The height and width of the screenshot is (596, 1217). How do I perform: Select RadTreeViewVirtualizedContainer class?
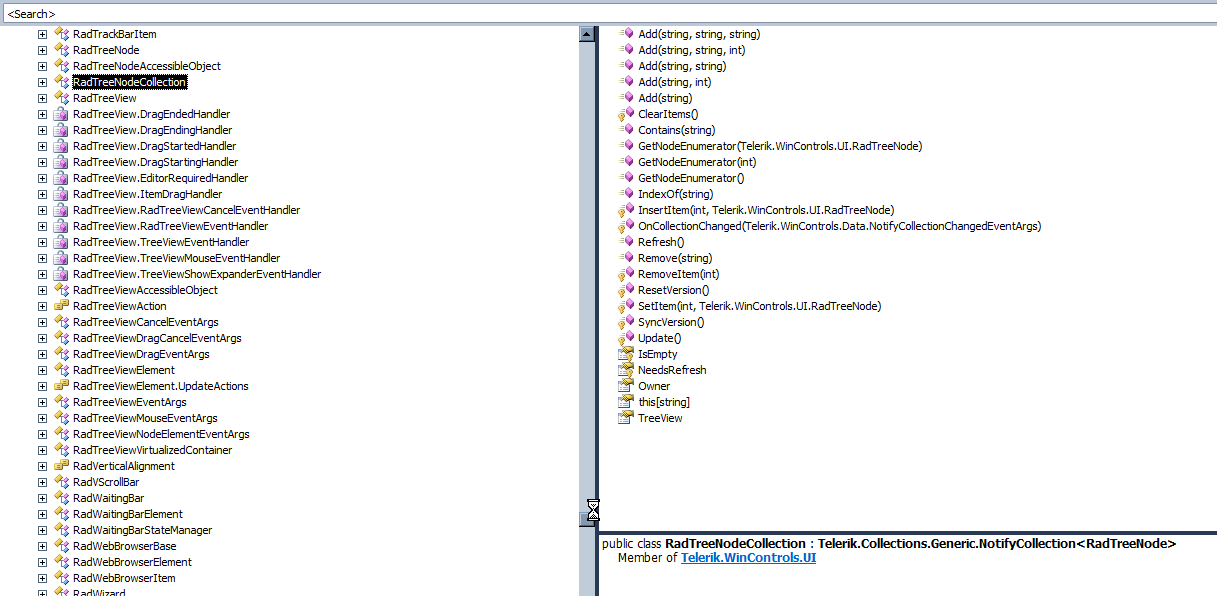coord(152,450)
